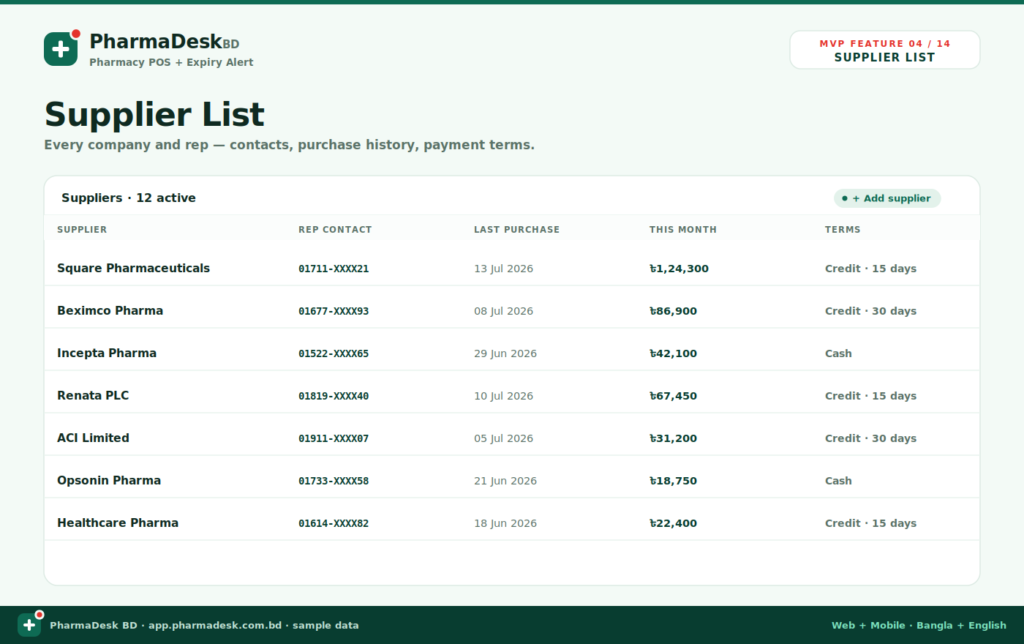Sort by the LAST PURCHASE column header
The width and height of the screenshot is (1024, 644).
(517, 229)
